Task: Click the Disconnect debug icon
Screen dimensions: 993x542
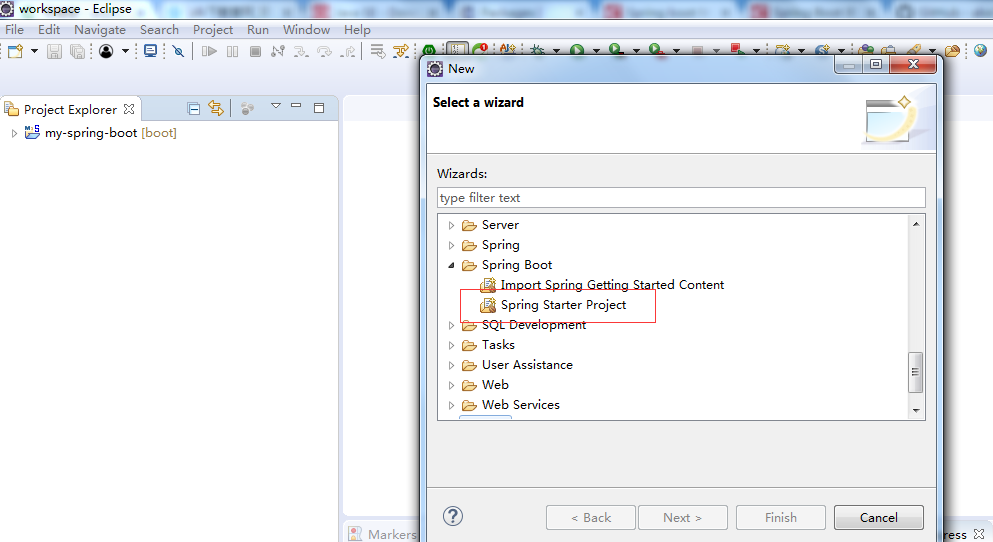Action: click(278, 51)
